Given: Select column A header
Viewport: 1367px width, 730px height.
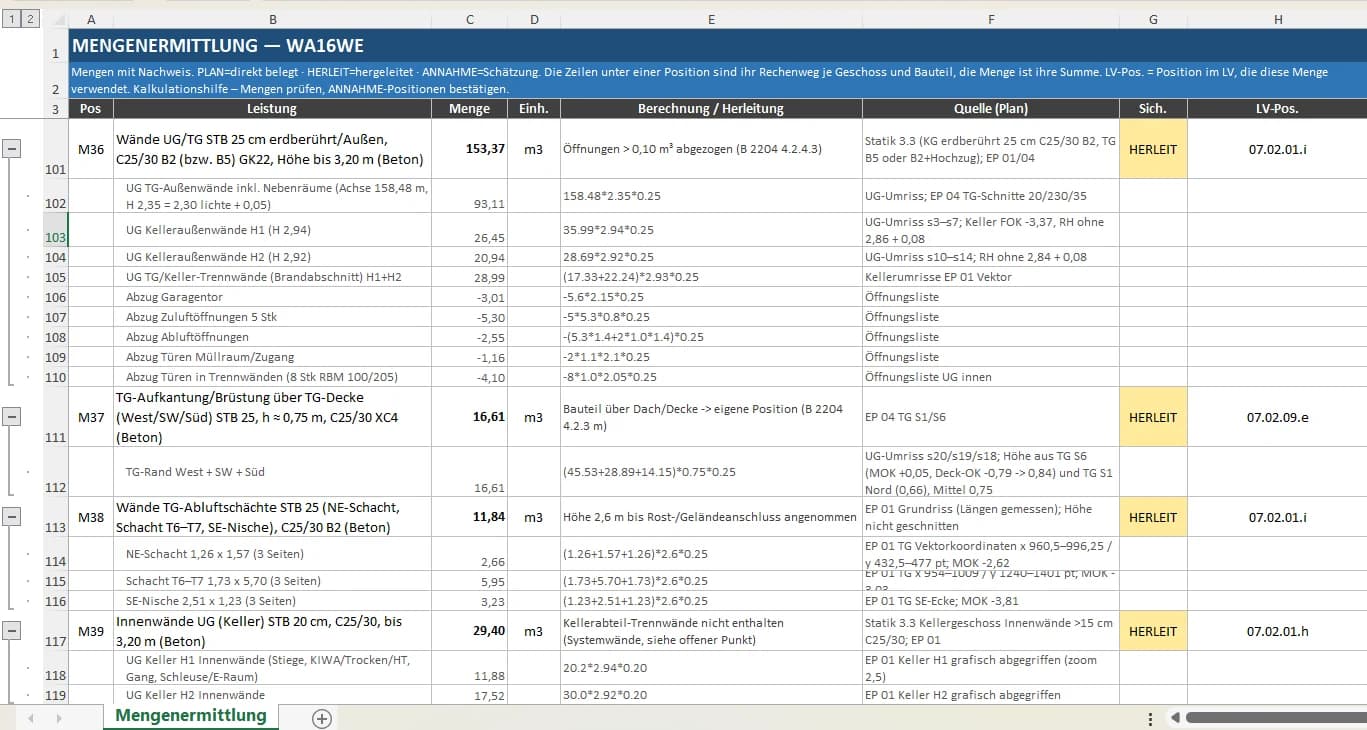Looking at the screenshot, I should pyautogui.click(x=91, y=19).
